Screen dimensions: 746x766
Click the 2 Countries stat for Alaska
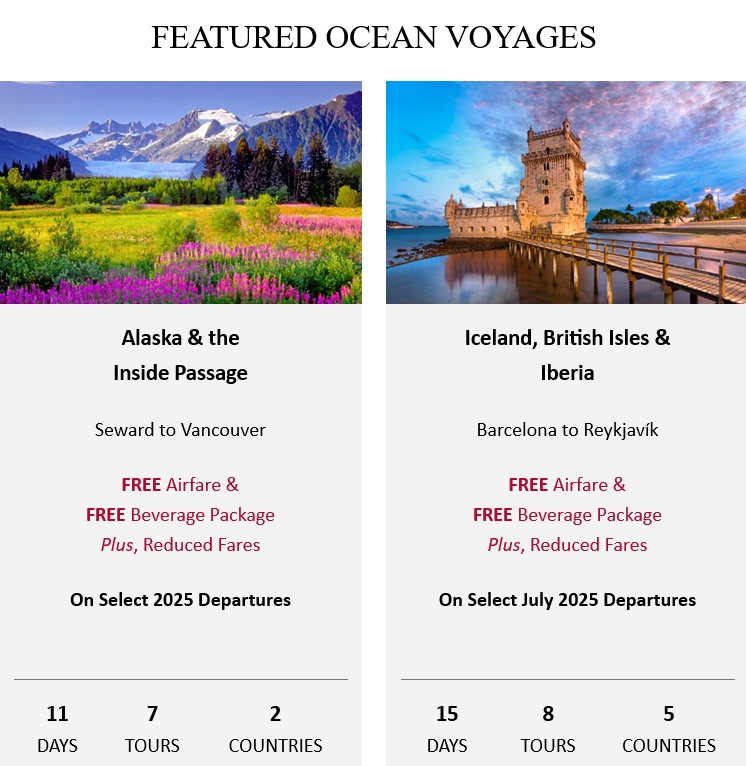275,728
